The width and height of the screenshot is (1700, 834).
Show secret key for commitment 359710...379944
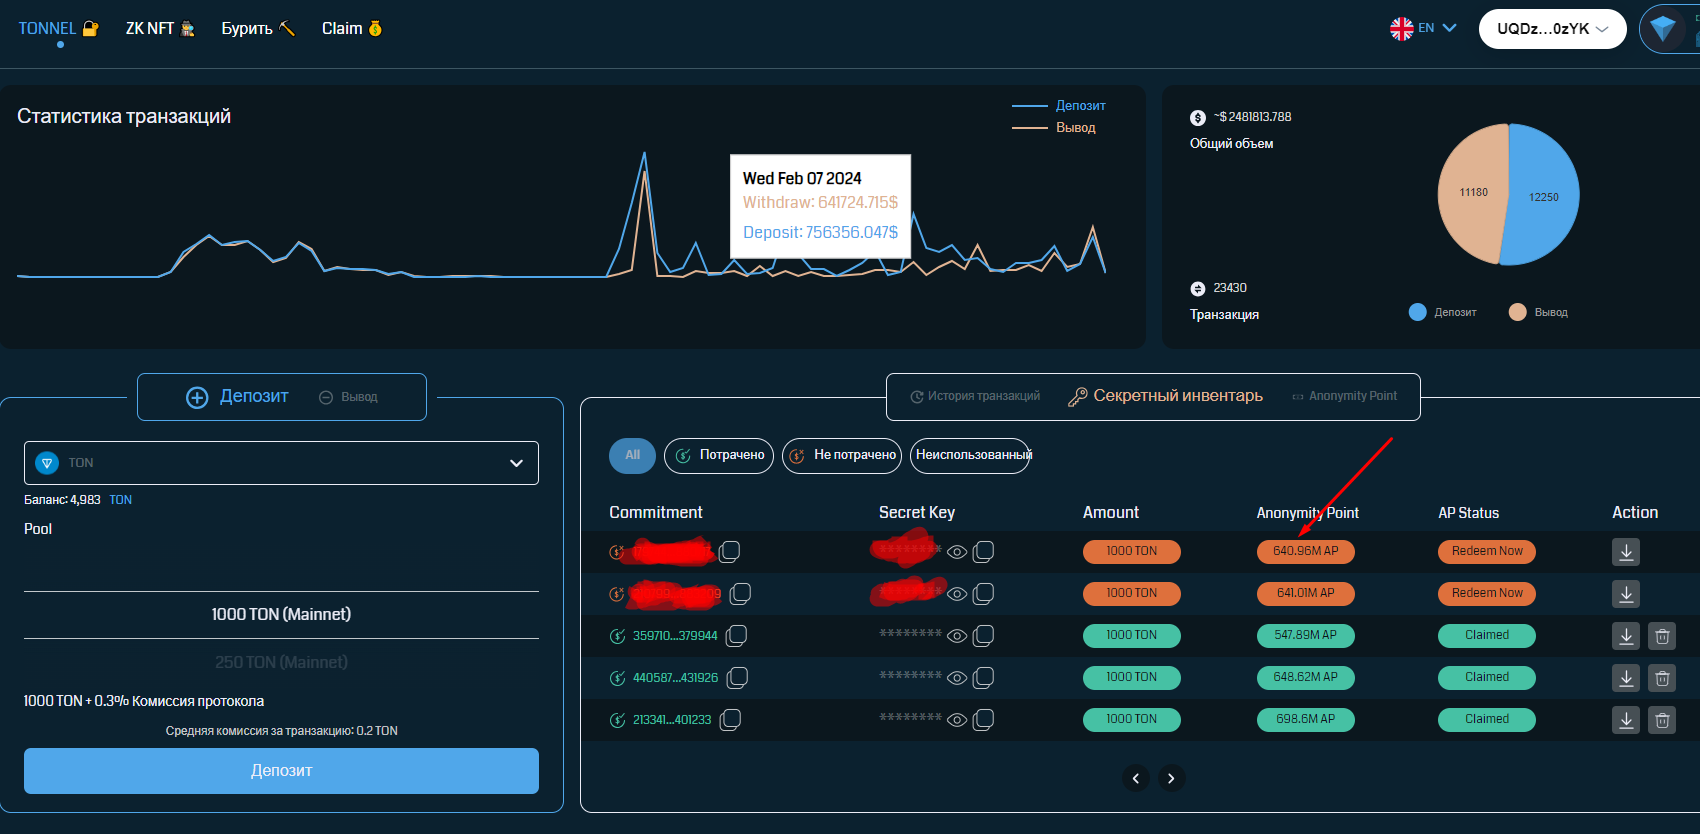tap(957, 636)
